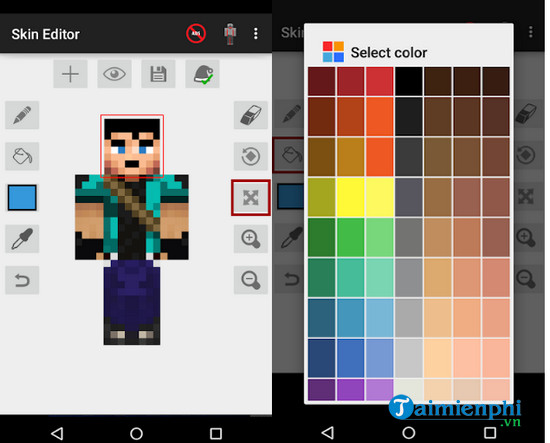This screenshot has width=550, height=443.
Task: Tap the Android back button on right screen
Action: coord(328,432)
